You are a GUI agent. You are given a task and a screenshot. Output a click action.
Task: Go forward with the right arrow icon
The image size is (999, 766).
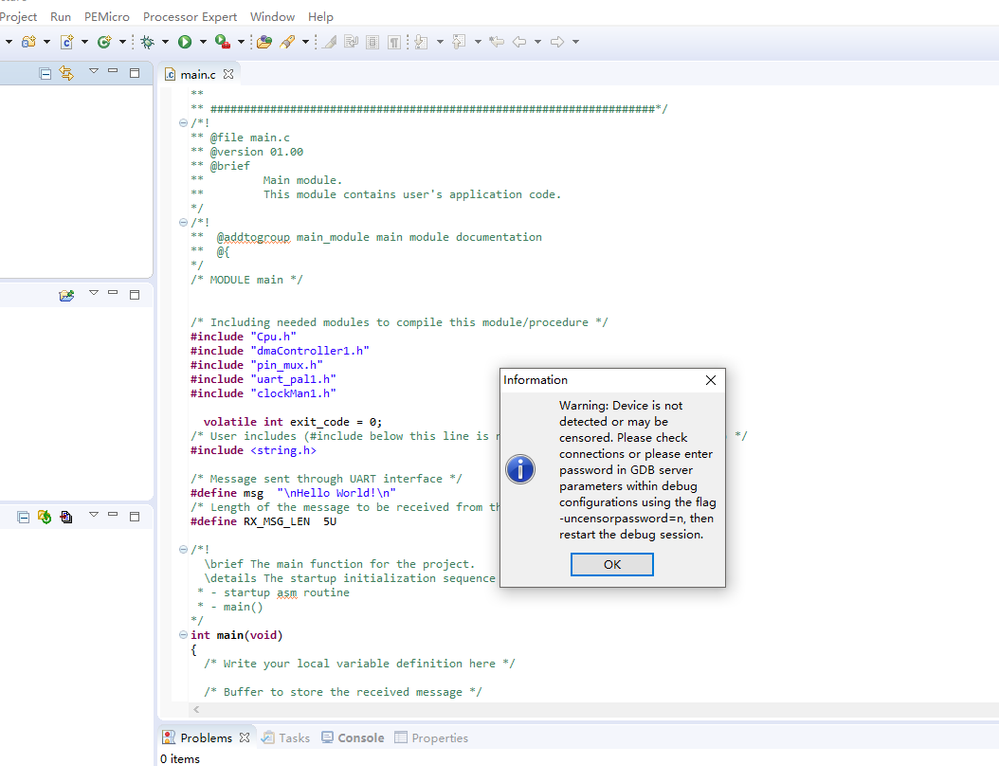click(557, 42)
